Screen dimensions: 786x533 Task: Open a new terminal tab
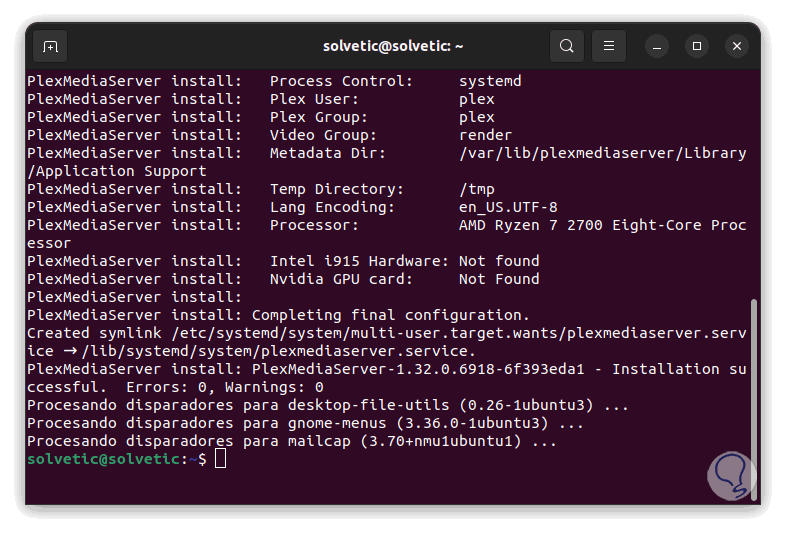click(x=50, y=46)
